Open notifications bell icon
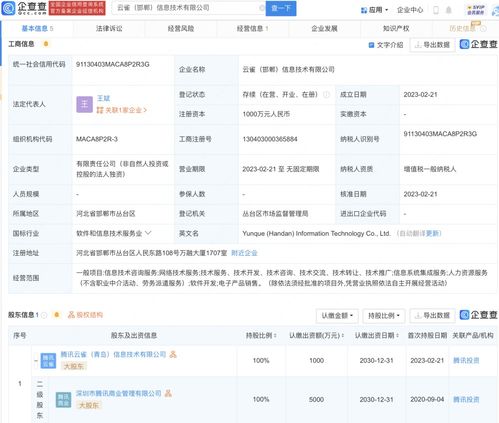Viewport: 499px width, 423px height. [449, 10]
